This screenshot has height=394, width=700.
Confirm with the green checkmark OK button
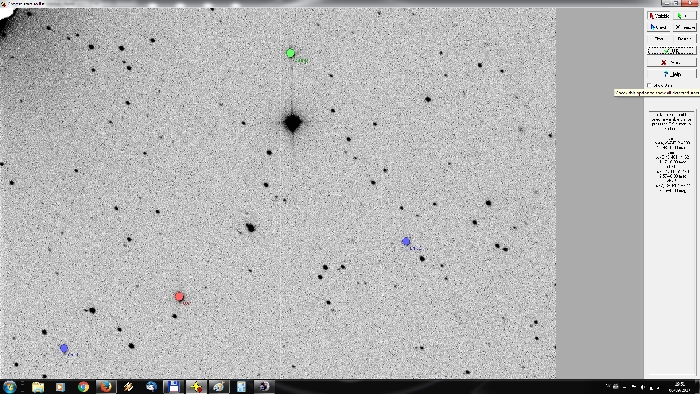671,51
